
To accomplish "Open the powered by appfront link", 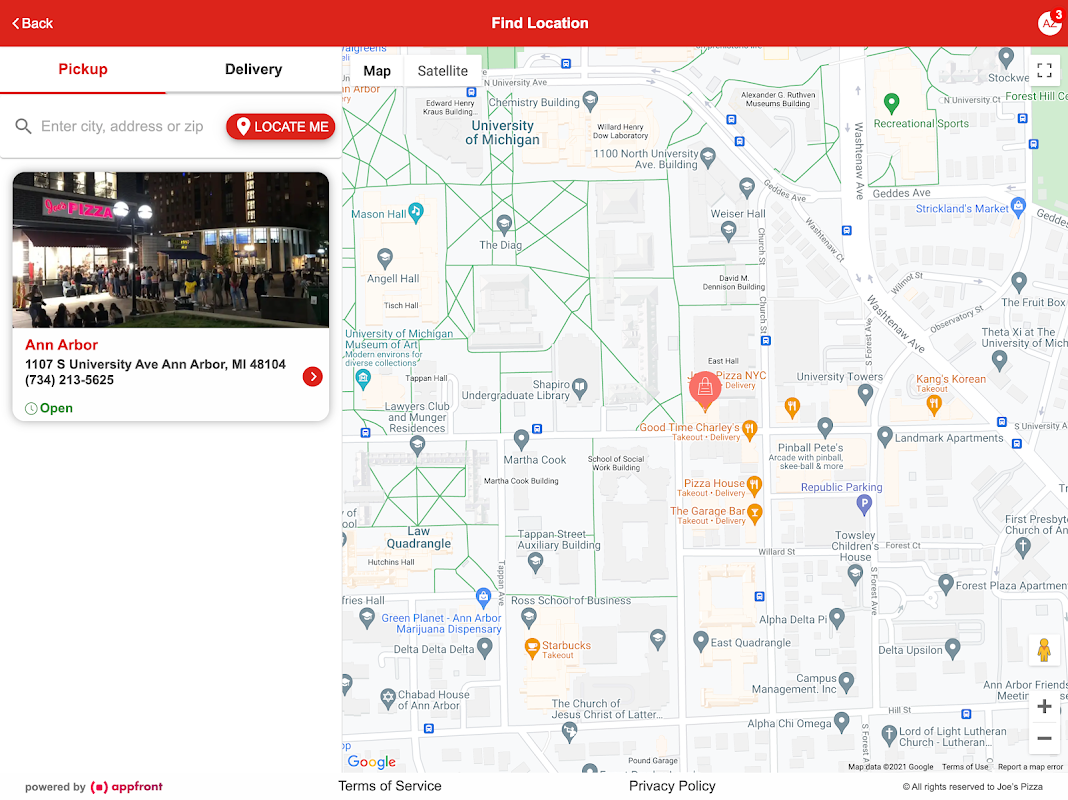I will tap(94, 786).
